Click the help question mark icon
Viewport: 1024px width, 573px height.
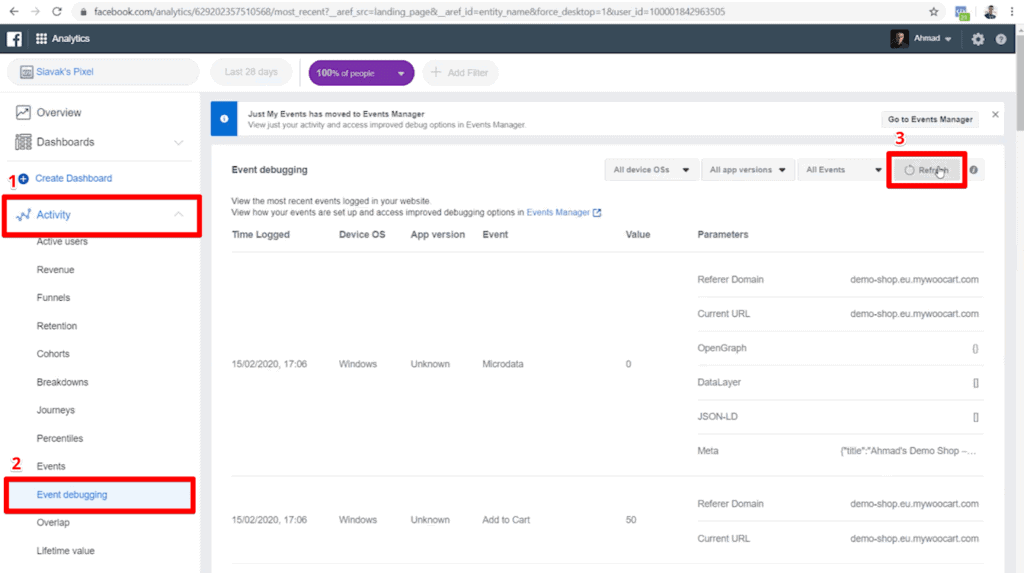[1000, 39]
